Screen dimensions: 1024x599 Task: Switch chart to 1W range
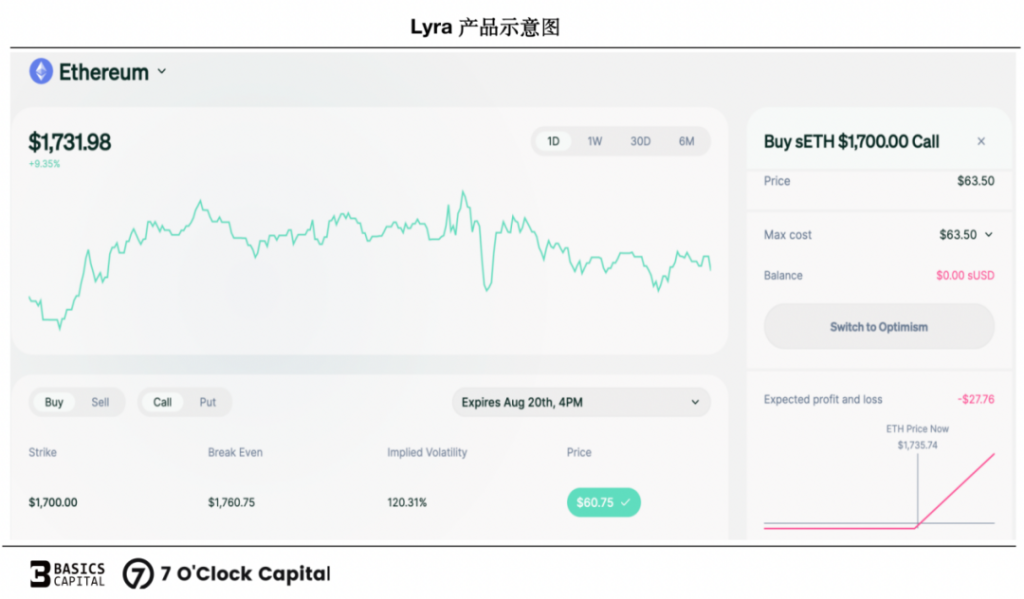[x=594, y=141]
